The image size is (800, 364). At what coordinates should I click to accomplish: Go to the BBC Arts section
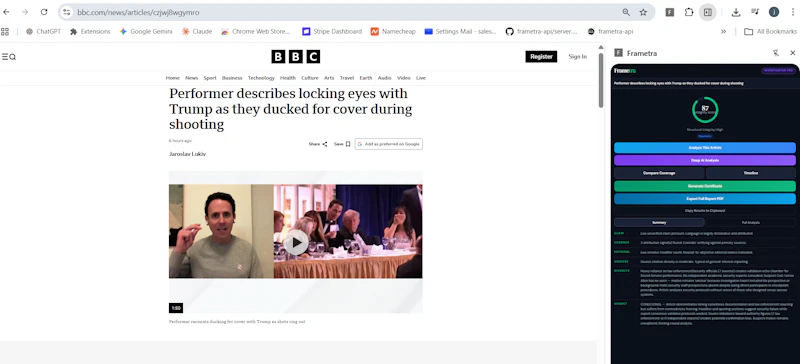point(329,78)
